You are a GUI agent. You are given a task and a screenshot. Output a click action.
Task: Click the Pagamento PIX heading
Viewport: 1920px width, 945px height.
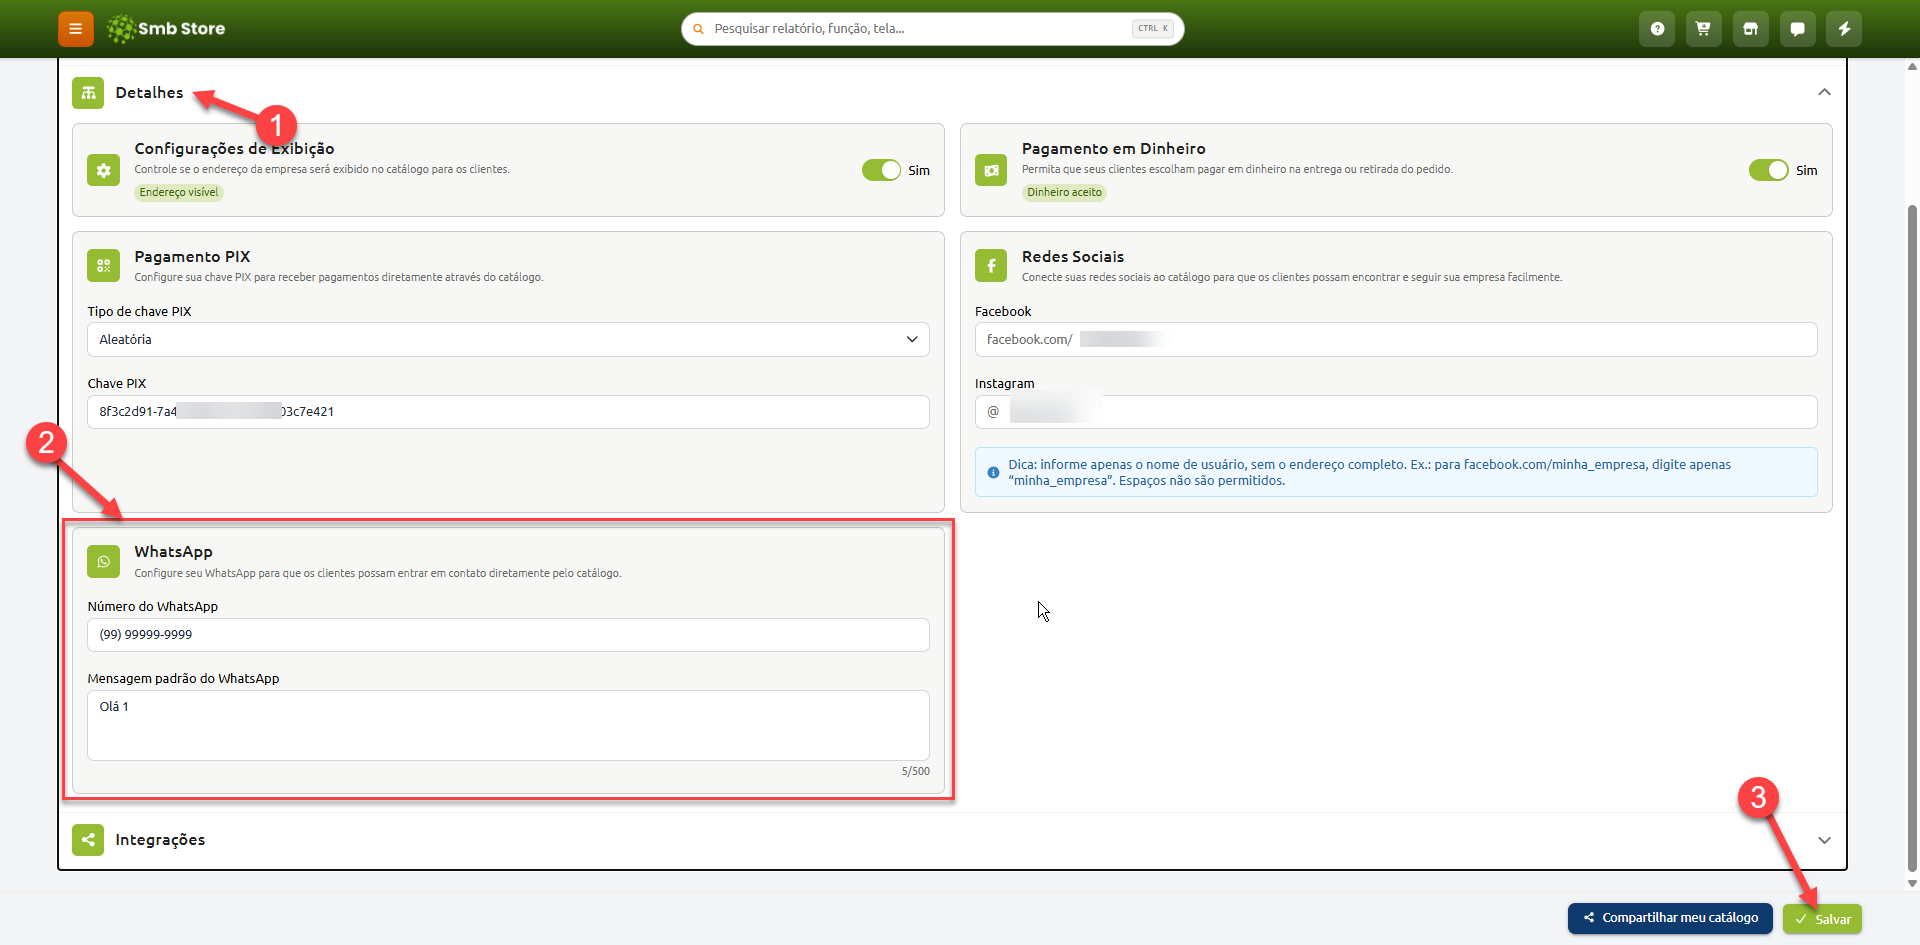point(192,257)
